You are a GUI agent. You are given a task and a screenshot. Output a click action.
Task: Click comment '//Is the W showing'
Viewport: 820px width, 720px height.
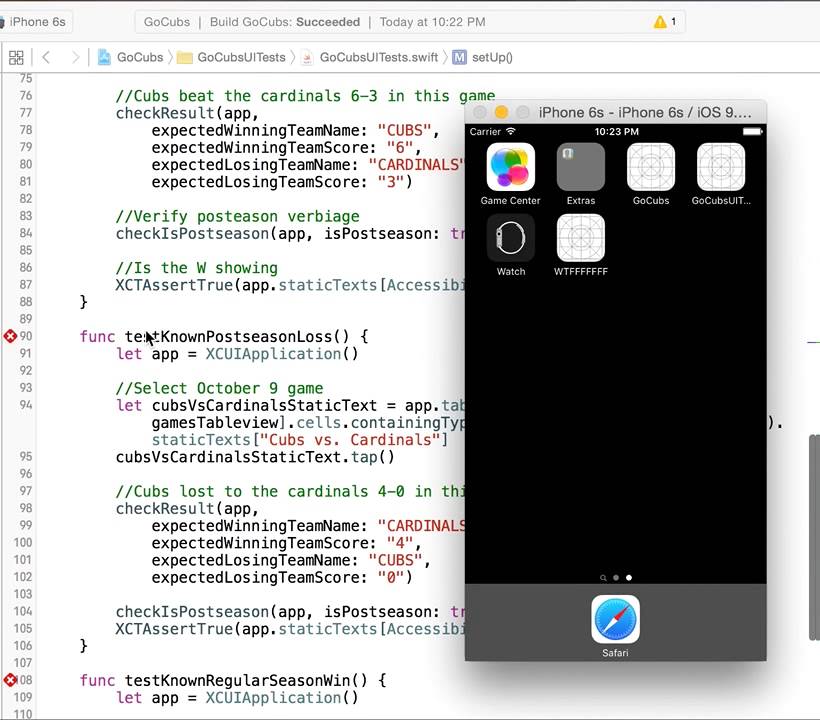[x=197, y=268]
